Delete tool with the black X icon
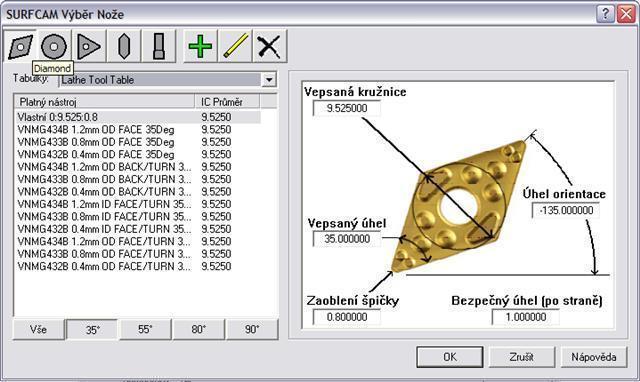Screen dimensions: 640x382 269,46
